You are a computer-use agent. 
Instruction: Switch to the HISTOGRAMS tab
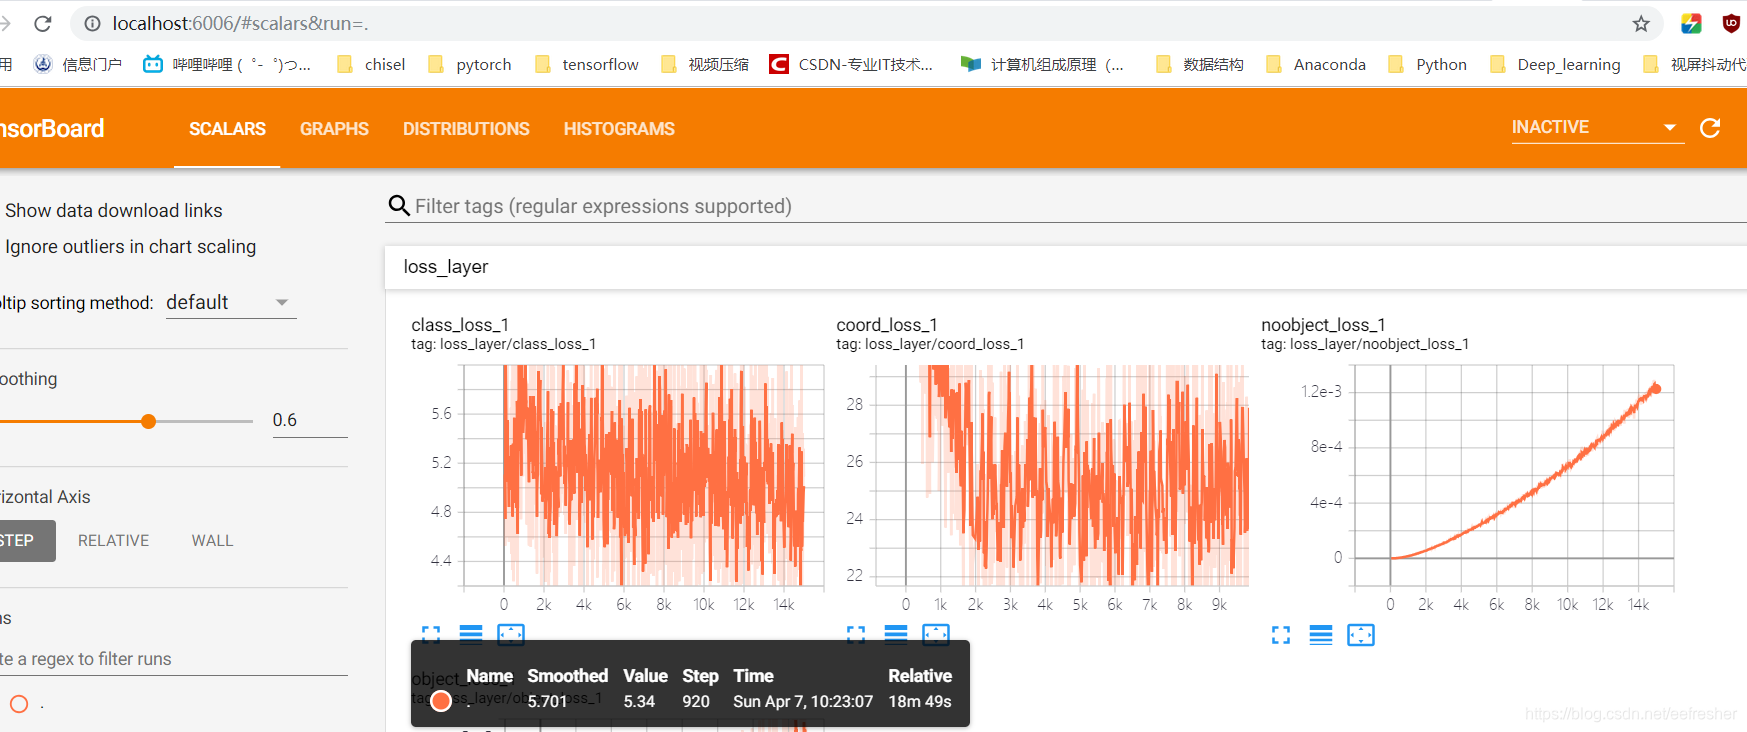[x=619, y=128]
